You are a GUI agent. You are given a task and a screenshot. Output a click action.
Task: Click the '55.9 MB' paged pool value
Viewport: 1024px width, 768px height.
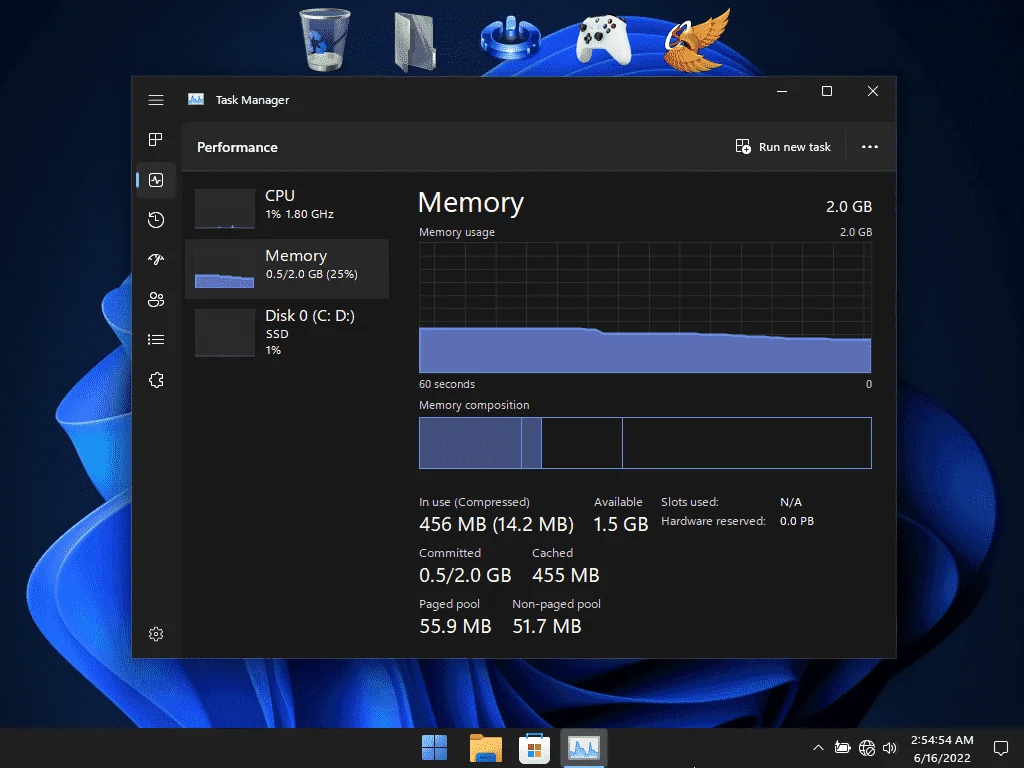pyautogui.click(x=455, y=626)
